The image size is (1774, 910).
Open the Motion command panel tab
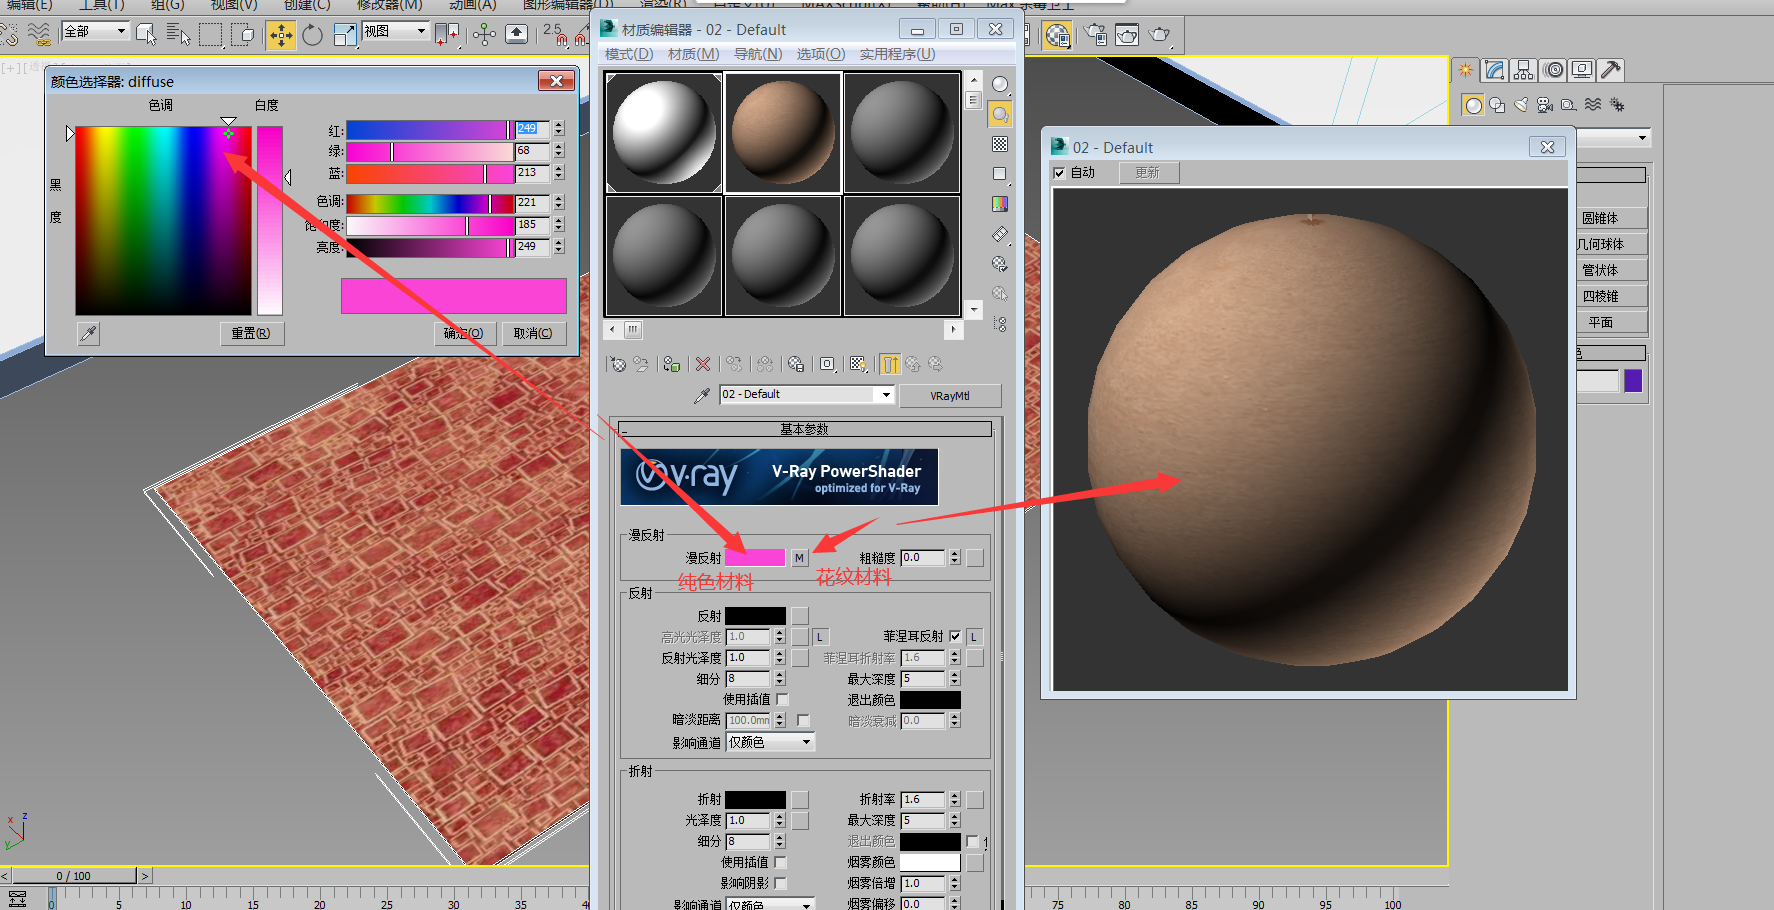click(x=1553, y=70)
